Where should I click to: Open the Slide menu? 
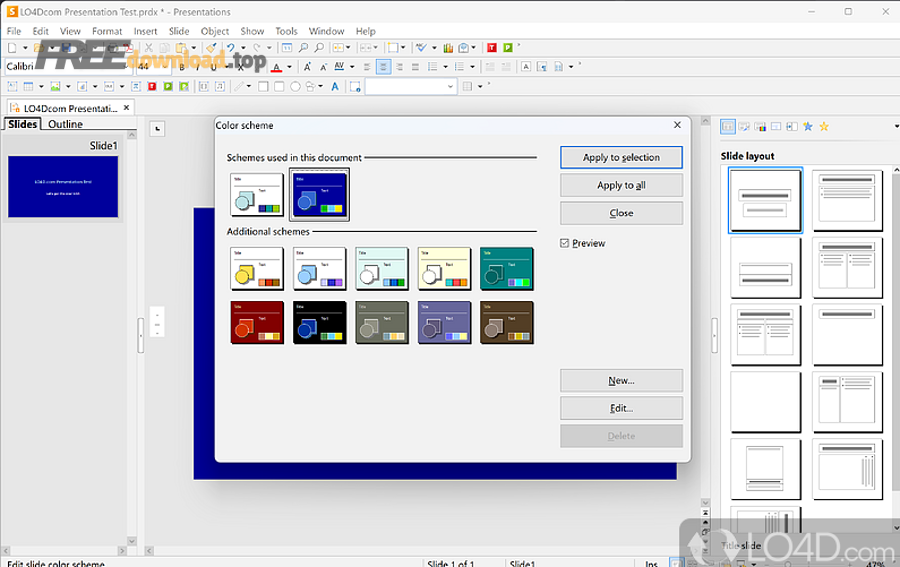coord(179,31)
